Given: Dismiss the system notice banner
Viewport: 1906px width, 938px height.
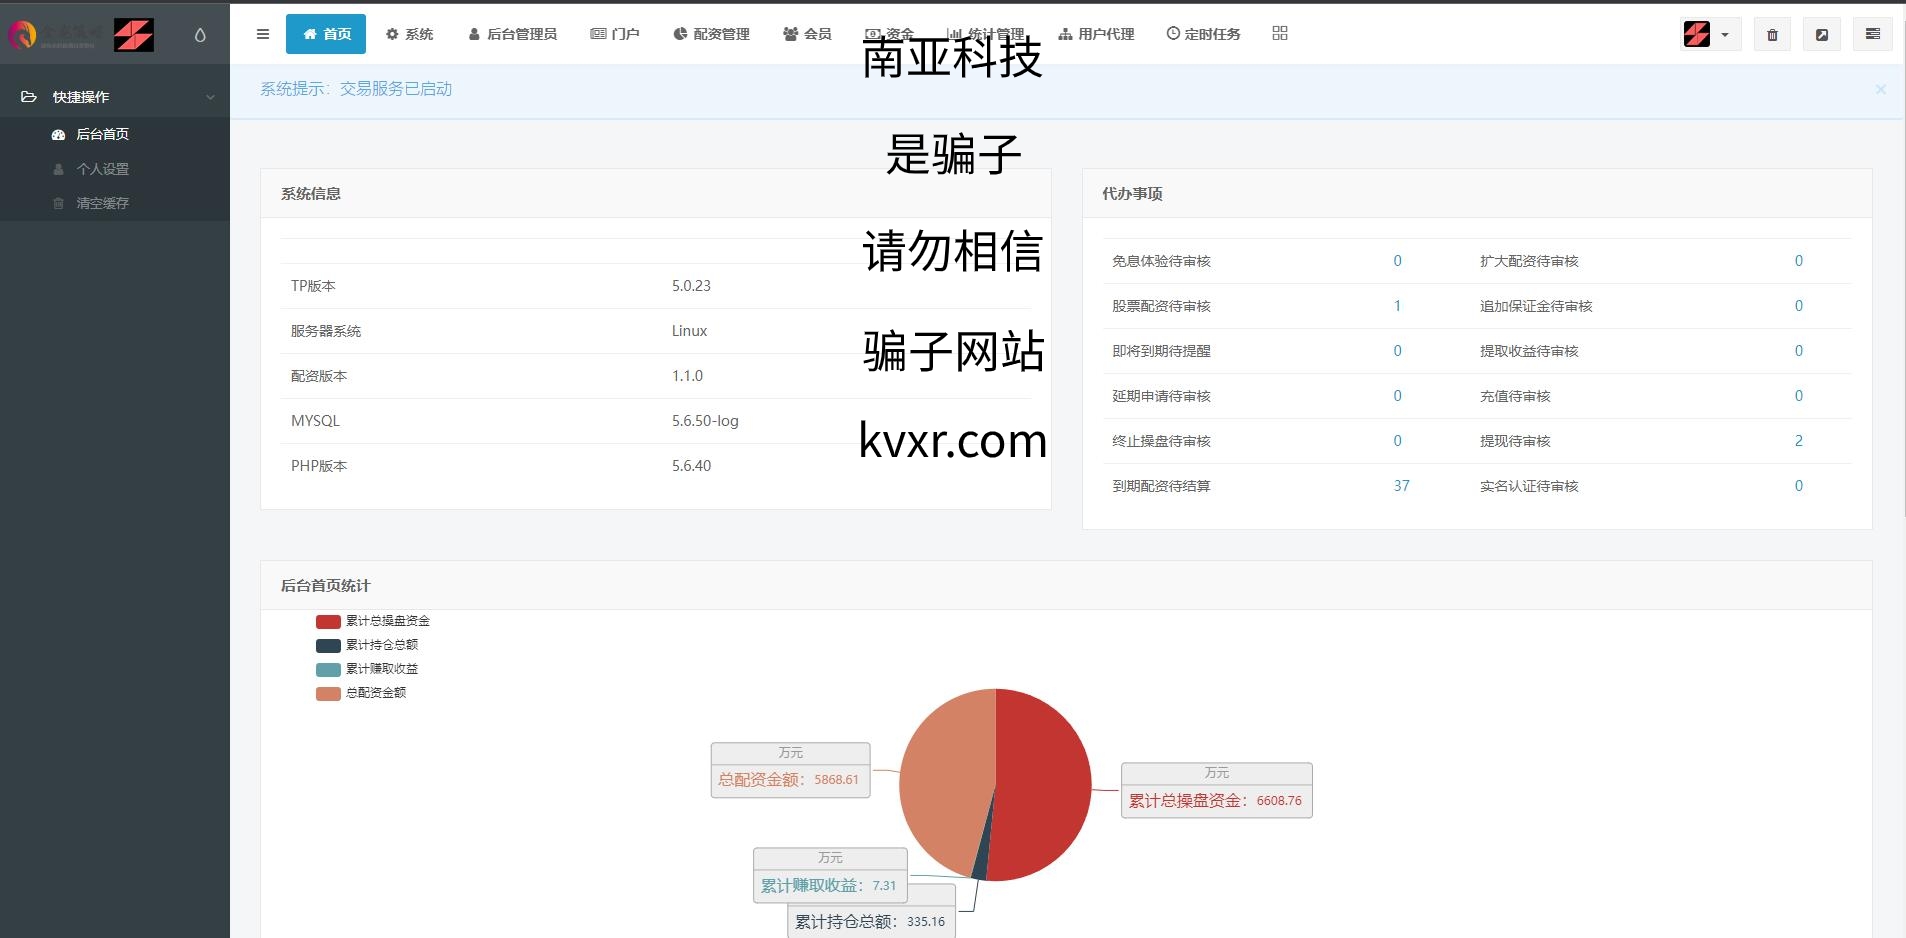Looking at the screenshot, I should [x=1880, y=89].
